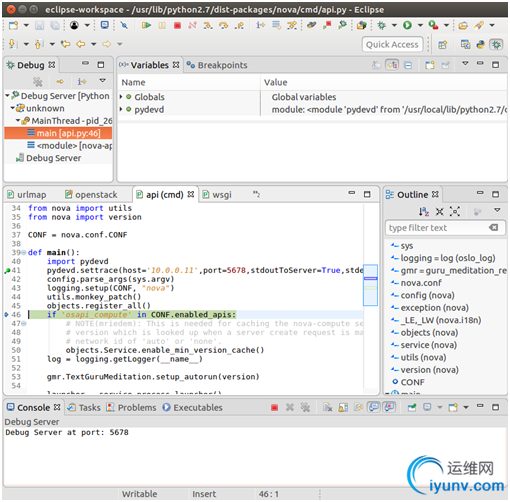Switch to the Breakpoints tab
This screenshot has width=510, height=502.
click(217, 65)
